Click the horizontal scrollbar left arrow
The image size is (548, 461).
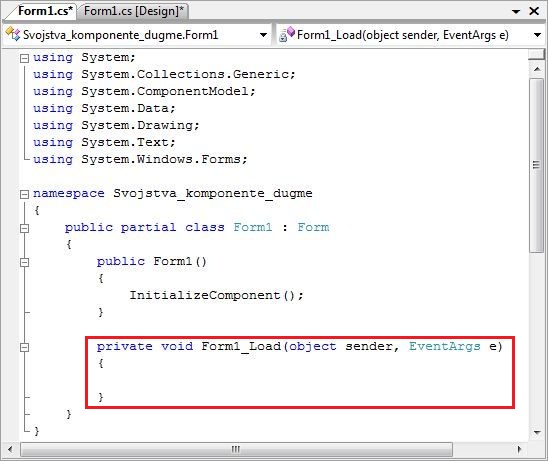(x=10, y=449)
